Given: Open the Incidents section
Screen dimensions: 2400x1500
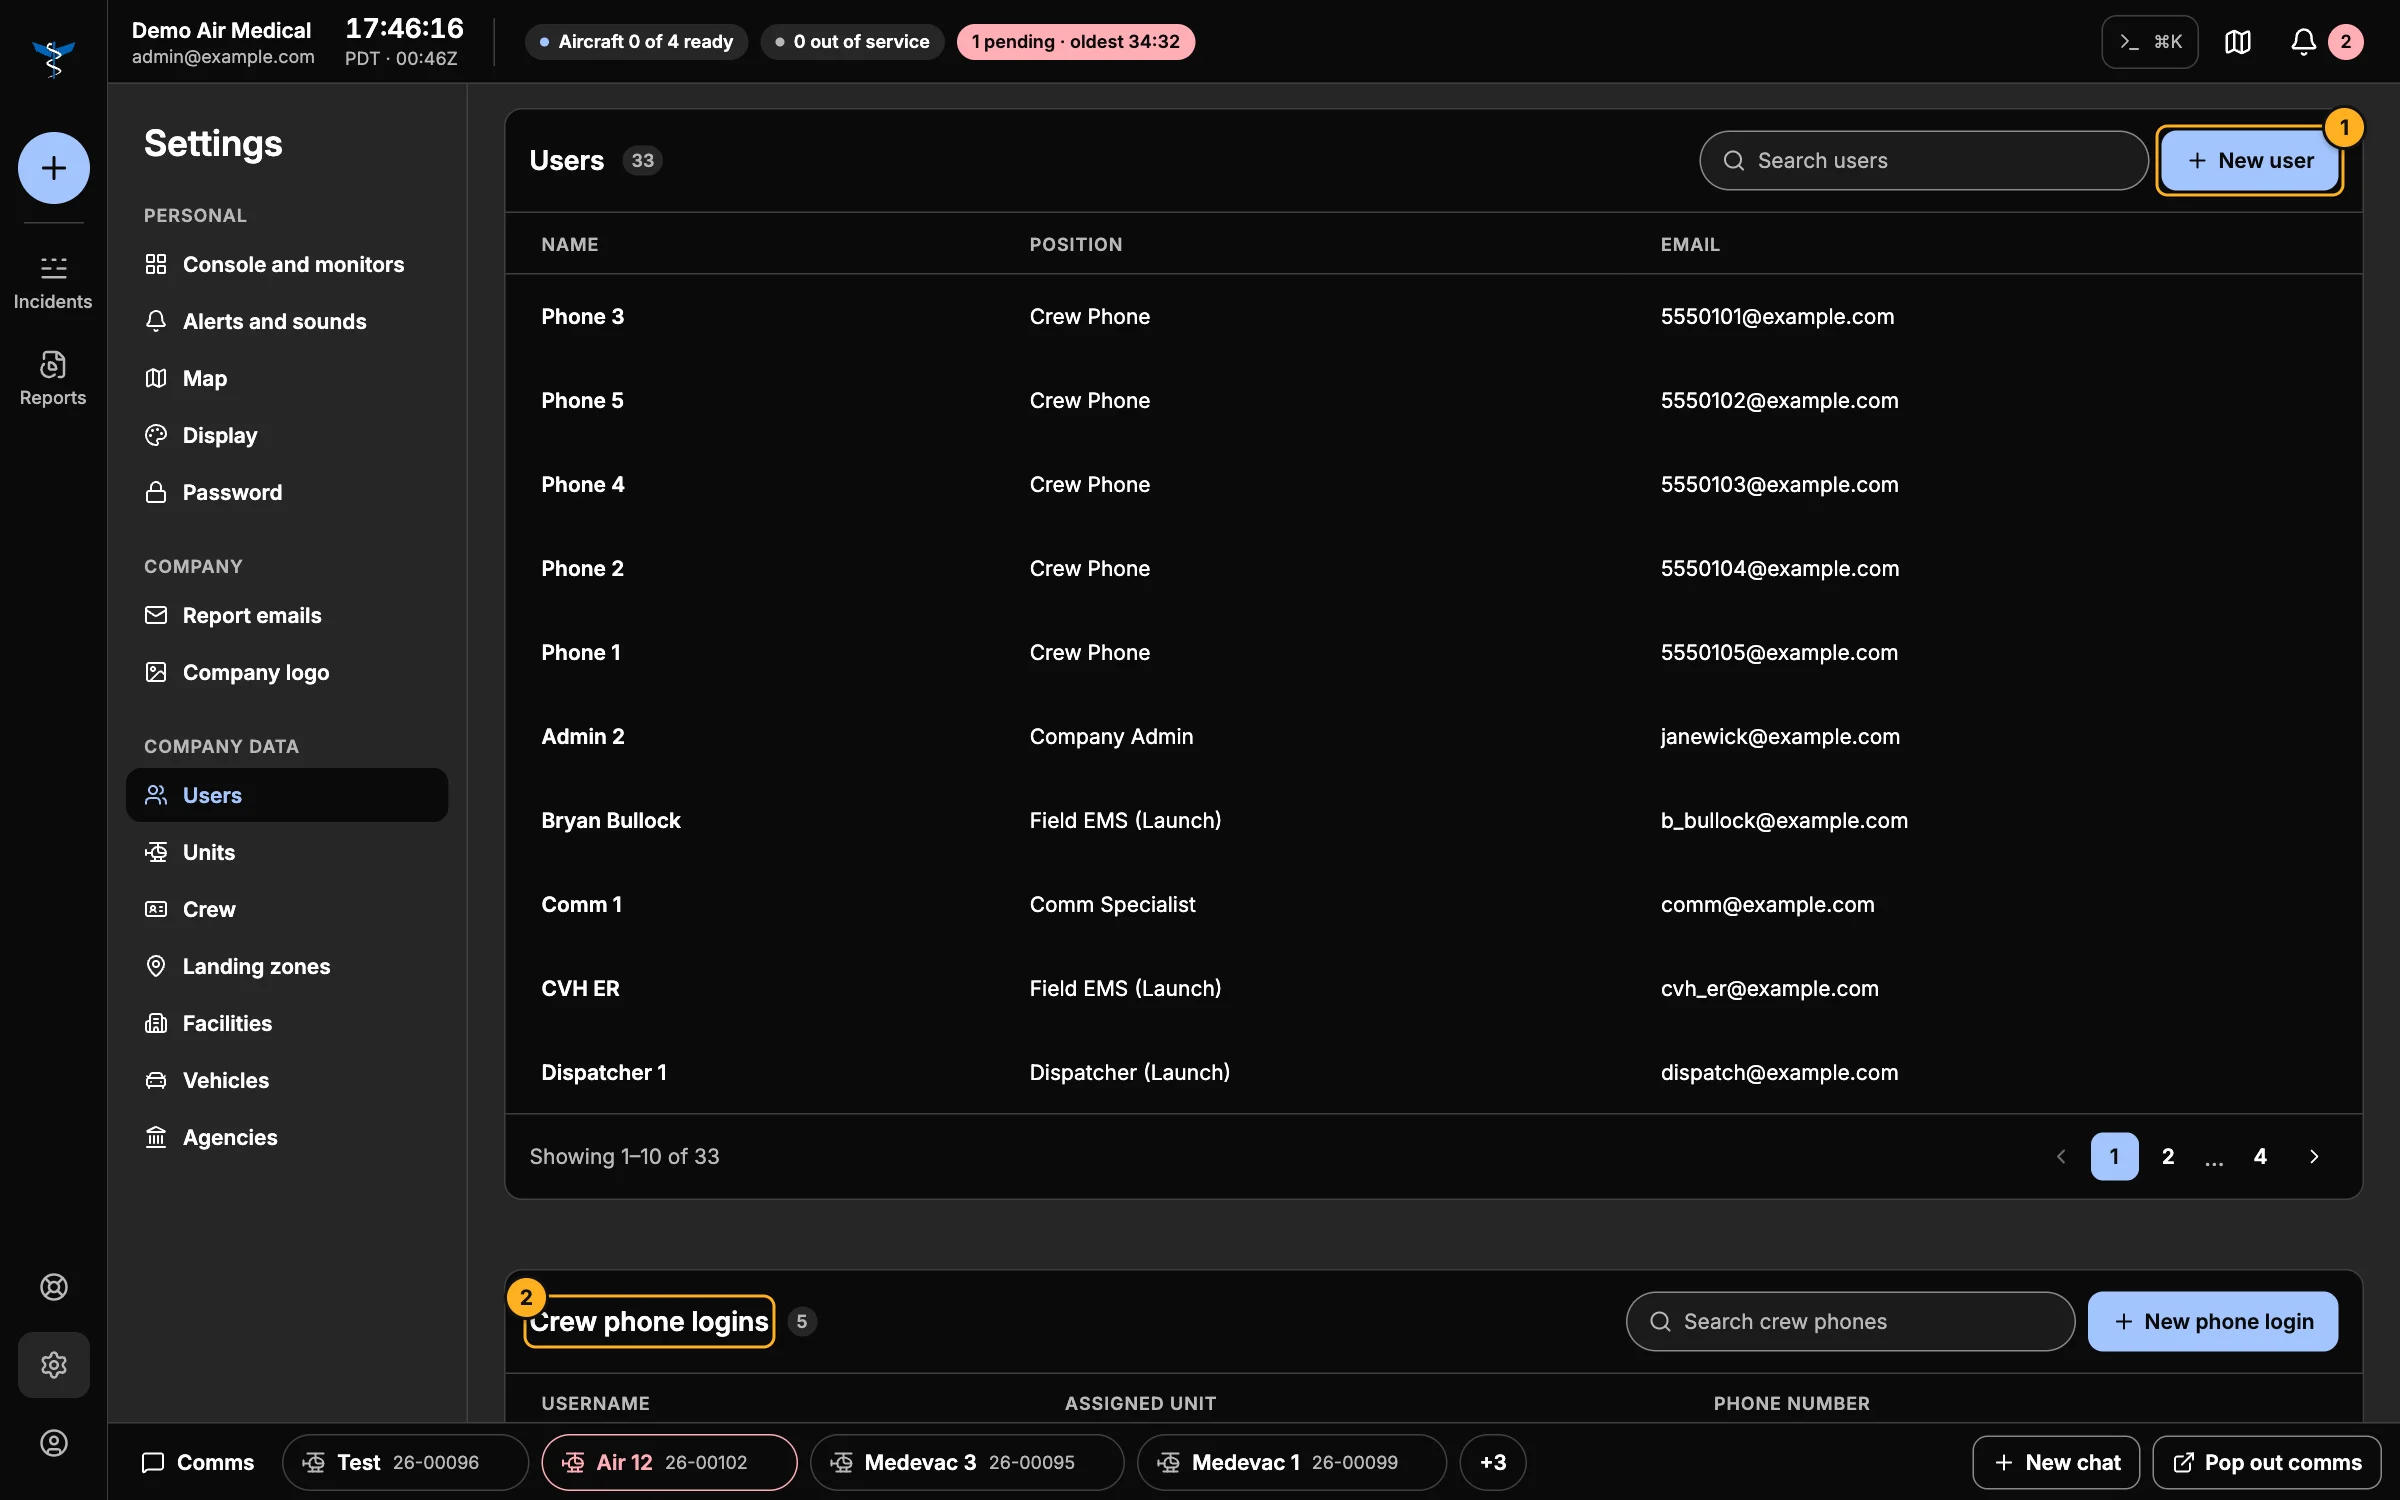Looking at the screenshot, I should click(53, 283).
